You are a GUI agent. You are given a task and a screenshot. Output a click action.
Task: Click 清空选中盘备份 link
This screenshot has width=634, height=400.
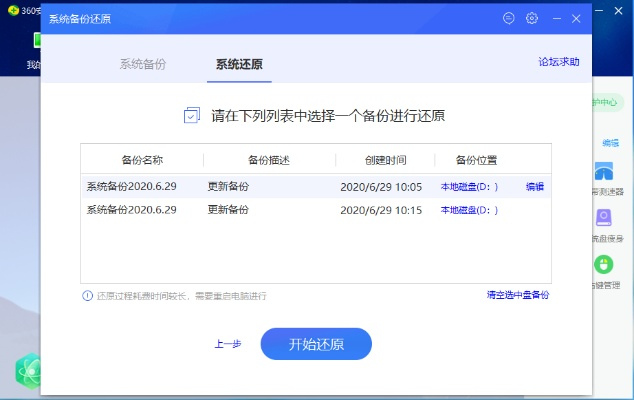click(x=517, y=295)
